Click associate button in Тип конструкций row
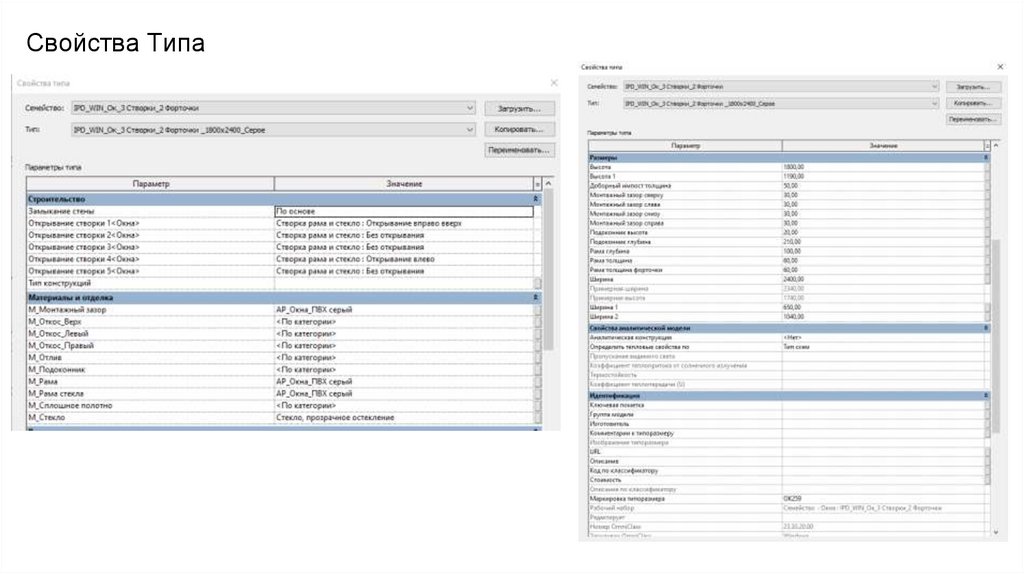Viewport: 1024px width, 574px height. pyautogui.click(x=537, y=284)
